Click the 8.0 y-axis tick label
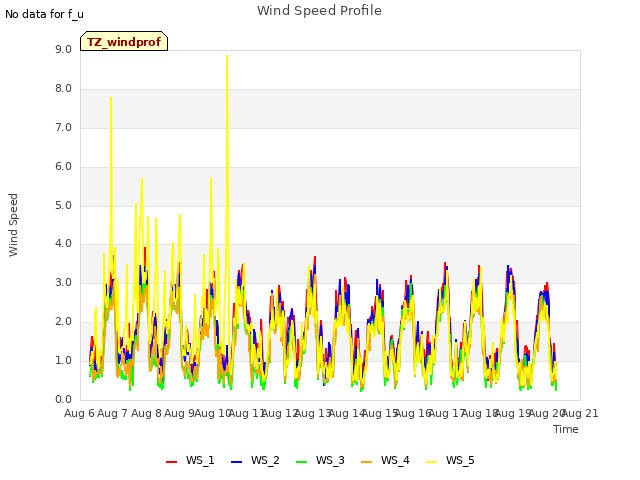The image size is (640, 480). click(63, 89)
